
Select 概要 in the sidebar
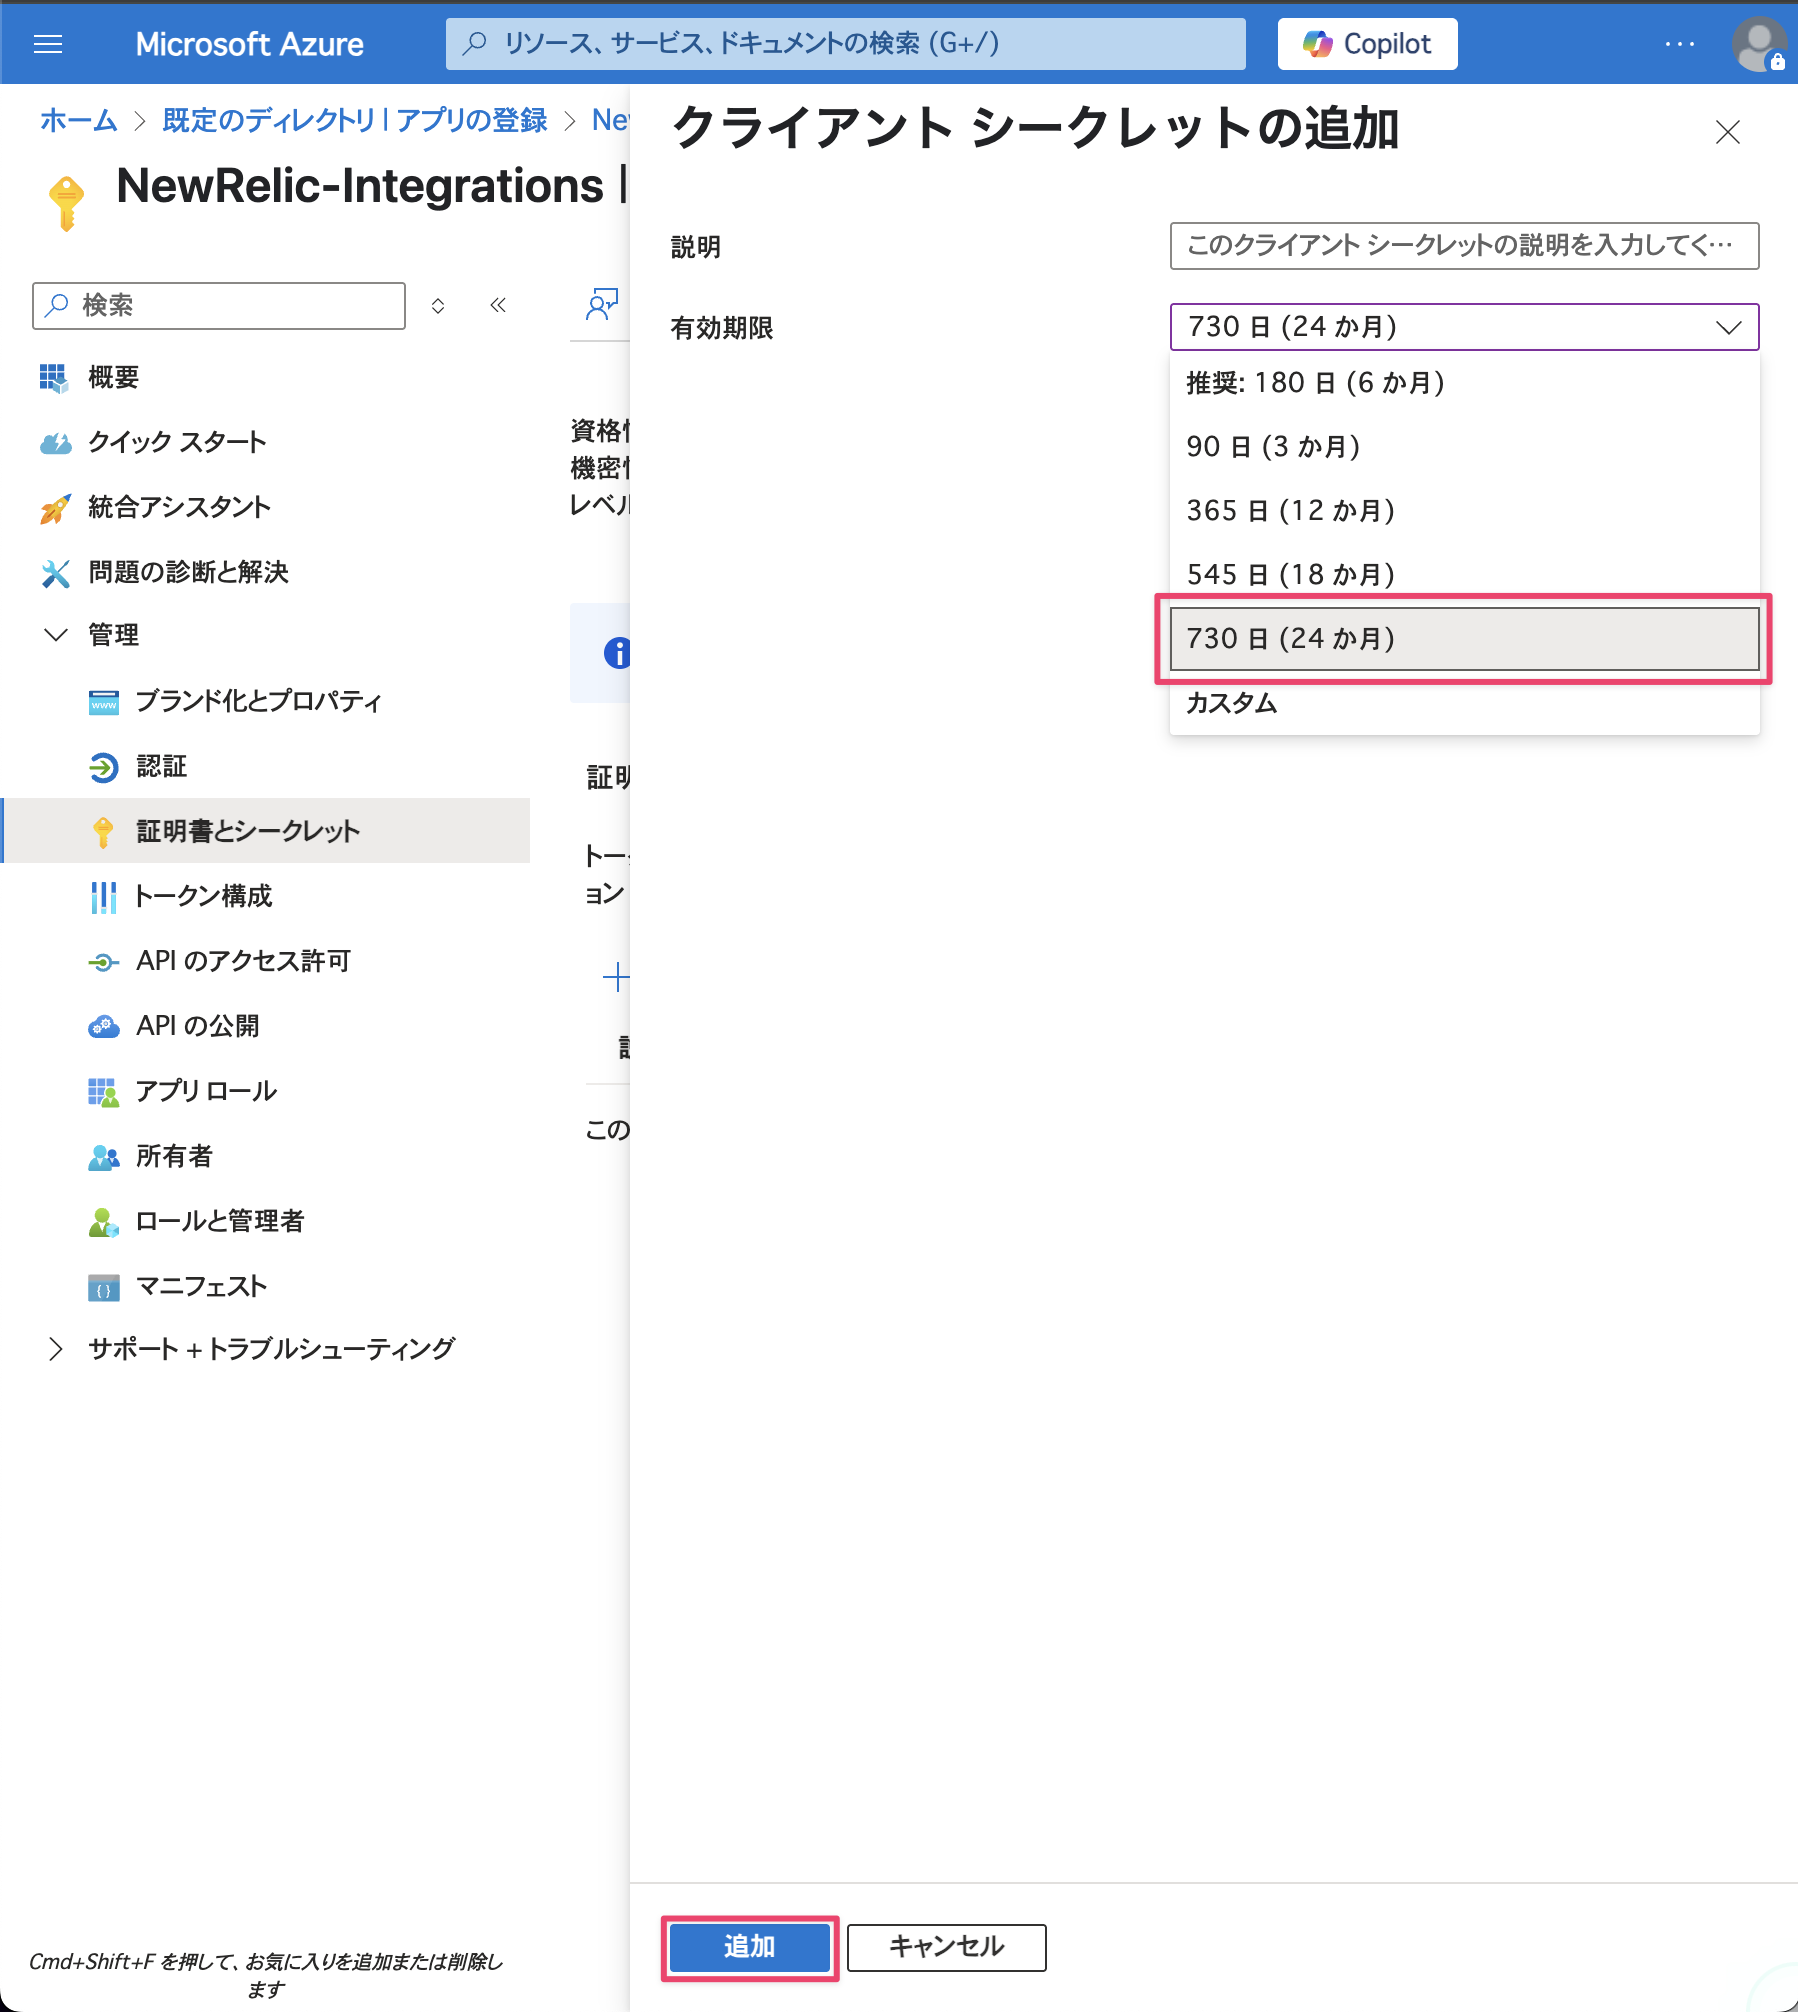click(111, 376)
